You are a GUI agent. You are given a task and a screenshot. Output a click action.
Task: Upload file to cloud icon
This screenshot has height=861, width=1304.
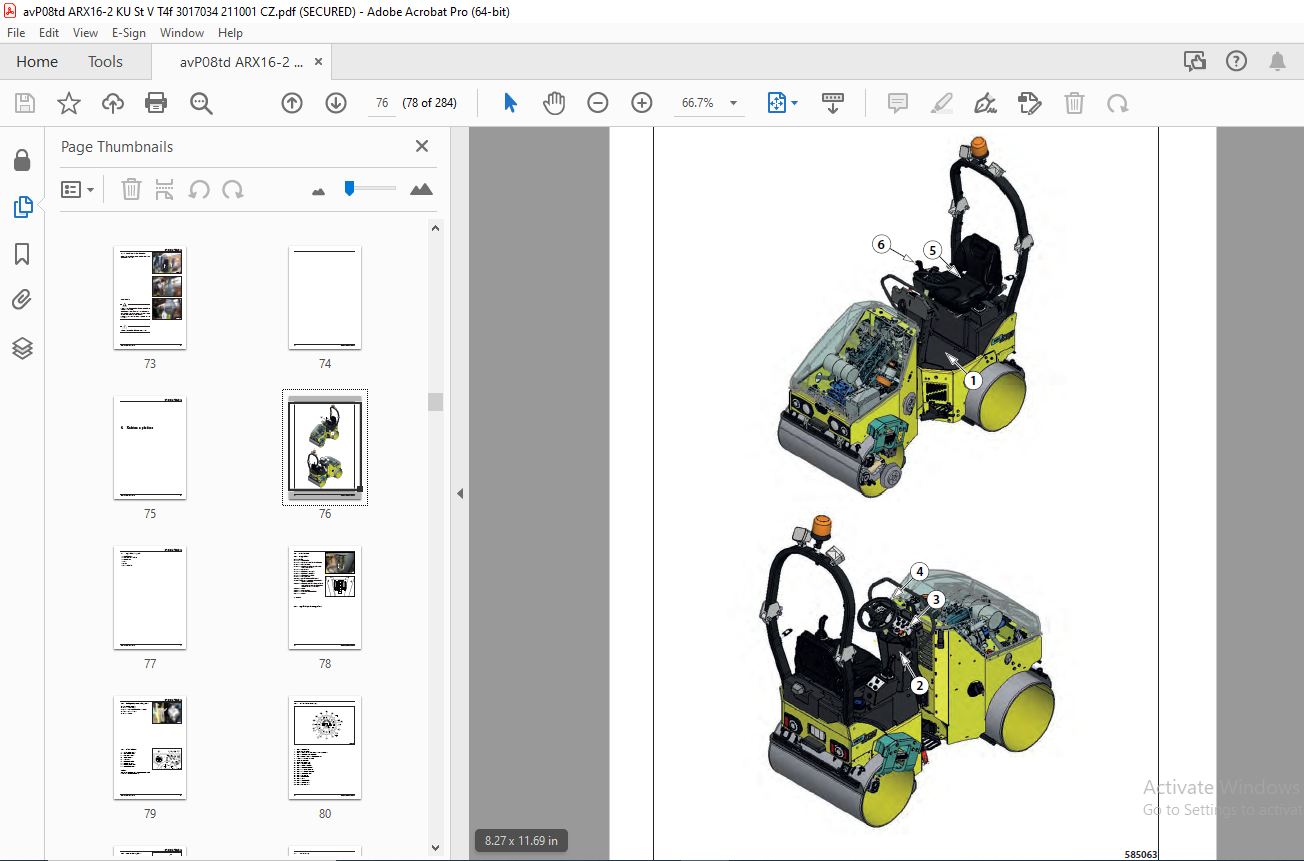[x=113, y=103]
